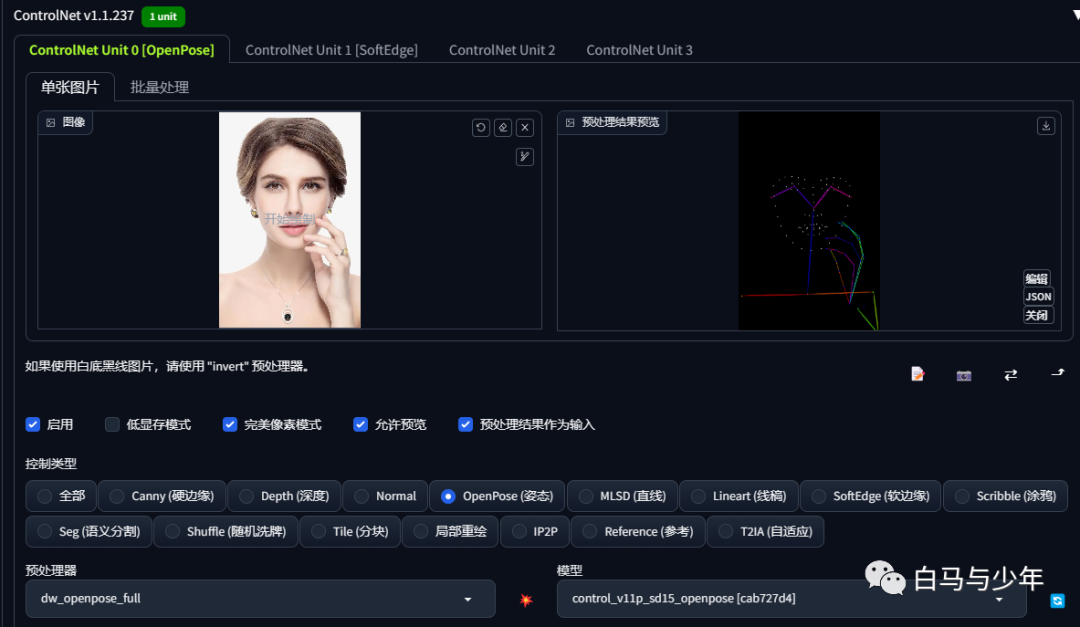Viewport: 1080px width, 627px height.
Task: Switch to ControlNet Unit 2 tab
Action: click(x=502, y=50)
